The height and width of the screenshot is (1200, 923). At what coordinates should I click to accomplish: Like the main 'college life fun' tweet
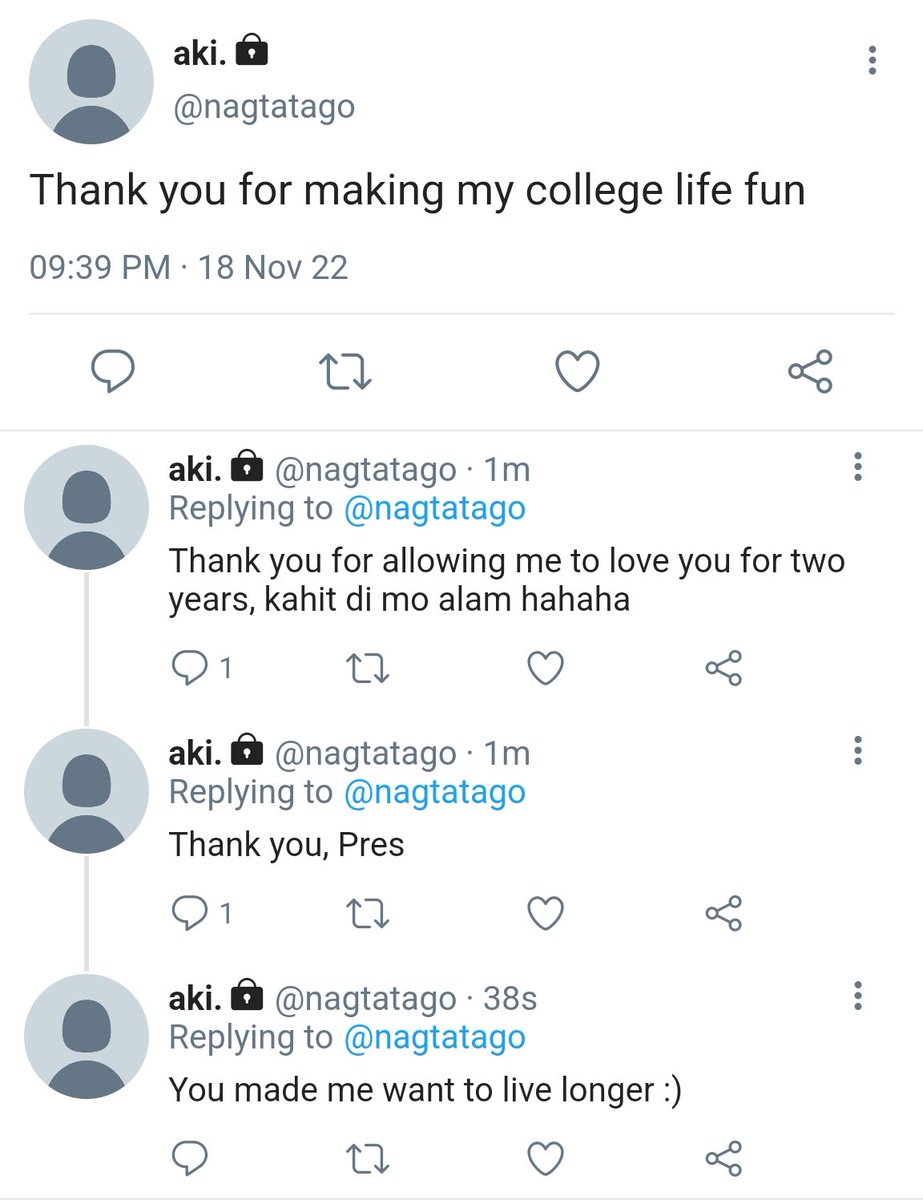pos(577,372)
